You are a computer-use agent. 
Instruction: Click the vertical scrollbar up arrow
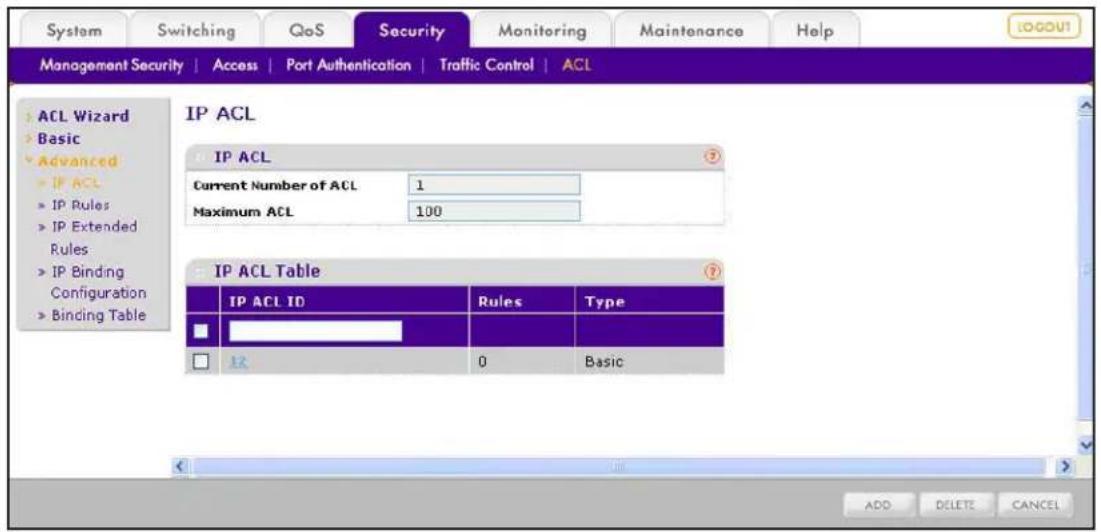pos(1087,105)
